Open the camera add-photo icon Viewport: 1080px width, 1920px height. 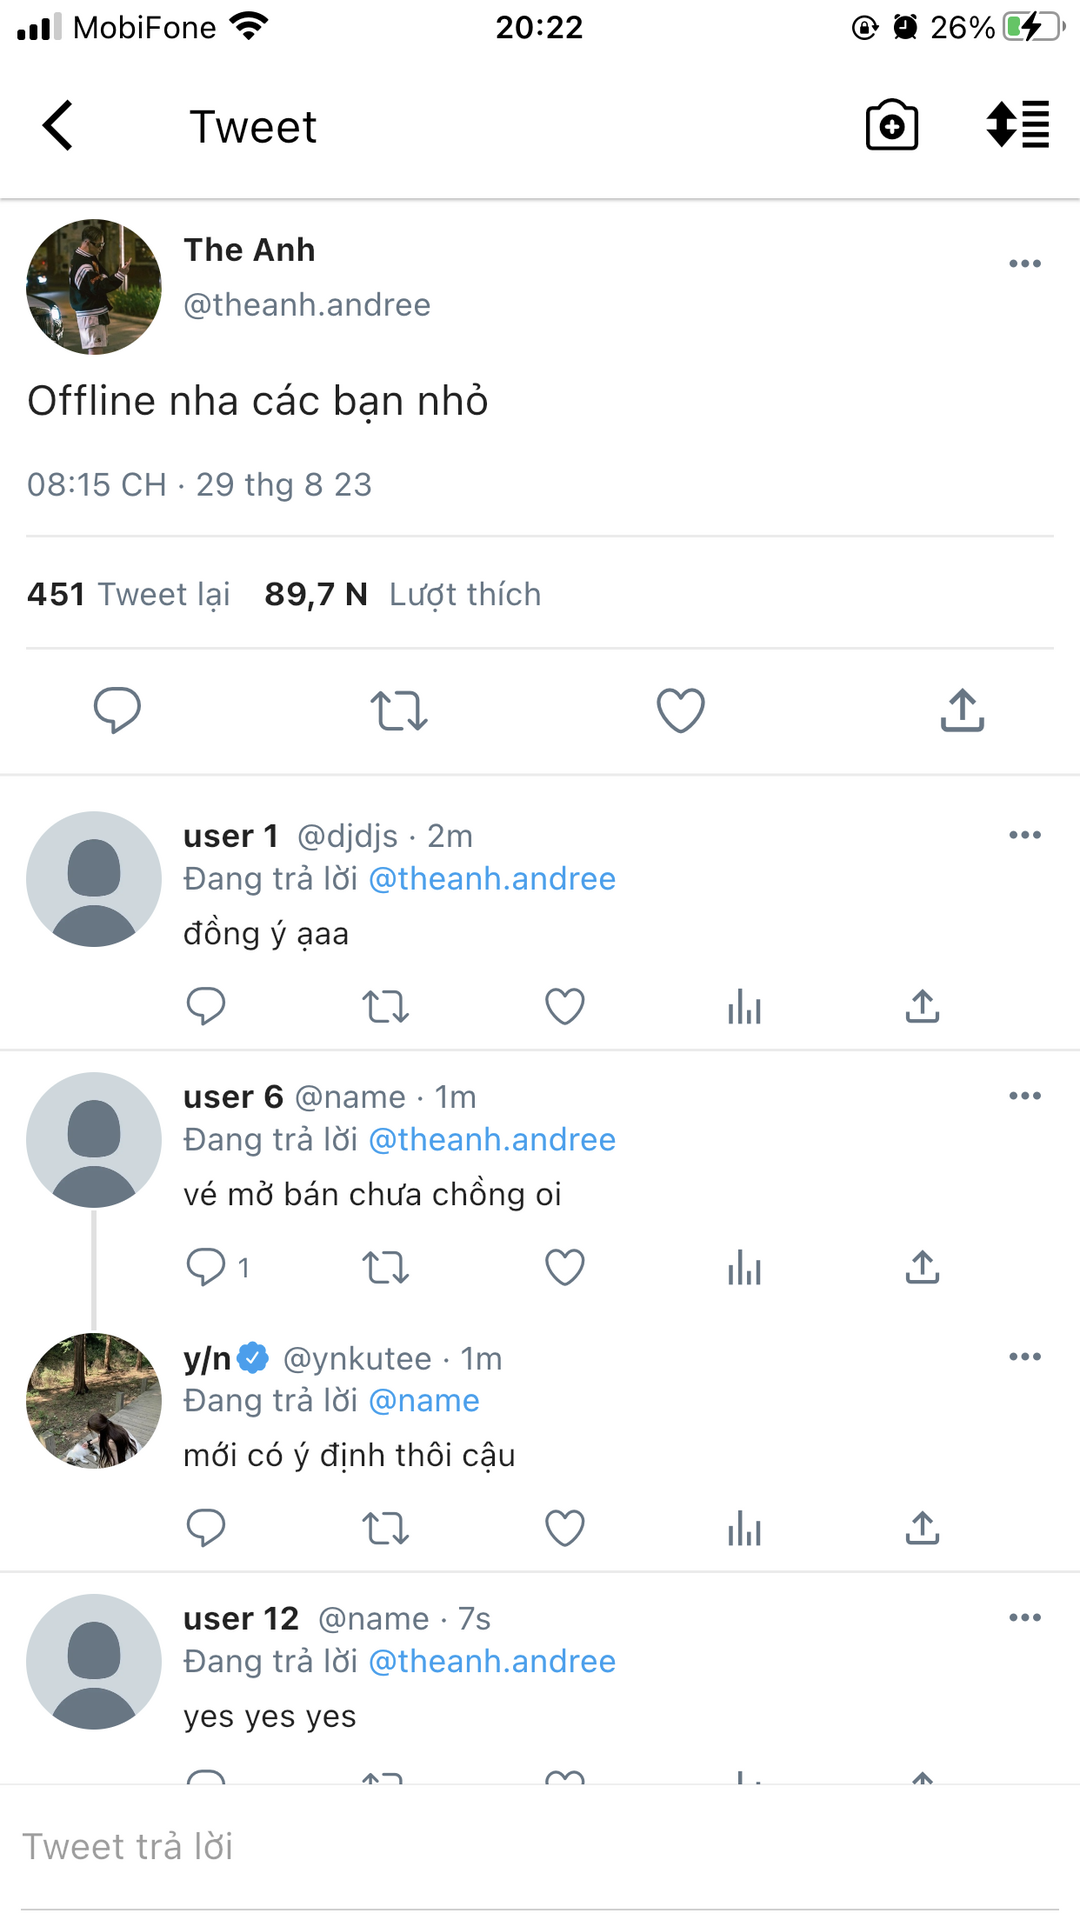tap(891, 126)
